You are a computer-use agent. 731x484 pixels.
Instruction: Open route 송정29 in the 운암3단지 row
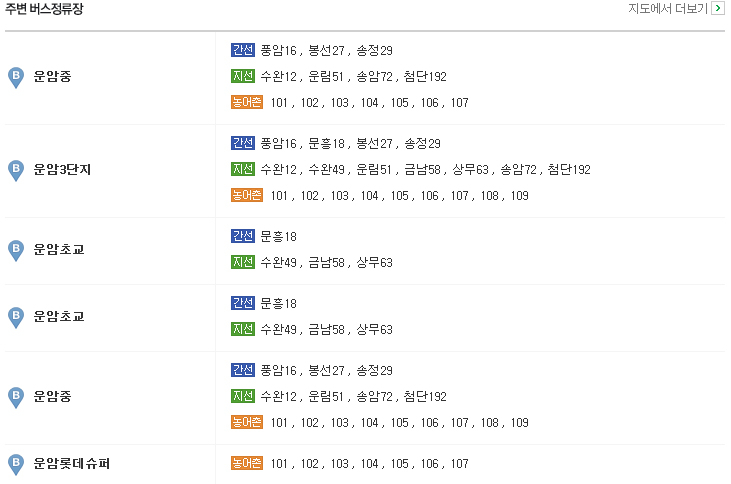coord(422,144)
